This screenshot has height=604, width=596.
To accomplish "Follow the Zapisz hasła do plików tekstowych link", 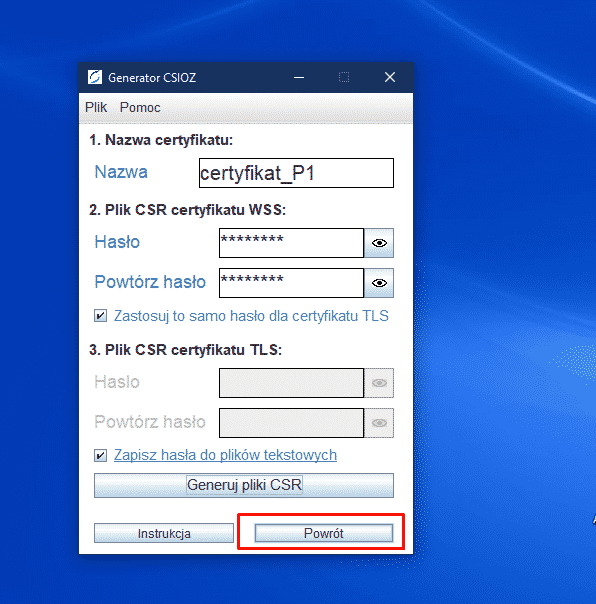I will pyautogui.click(x=225, y=455).
